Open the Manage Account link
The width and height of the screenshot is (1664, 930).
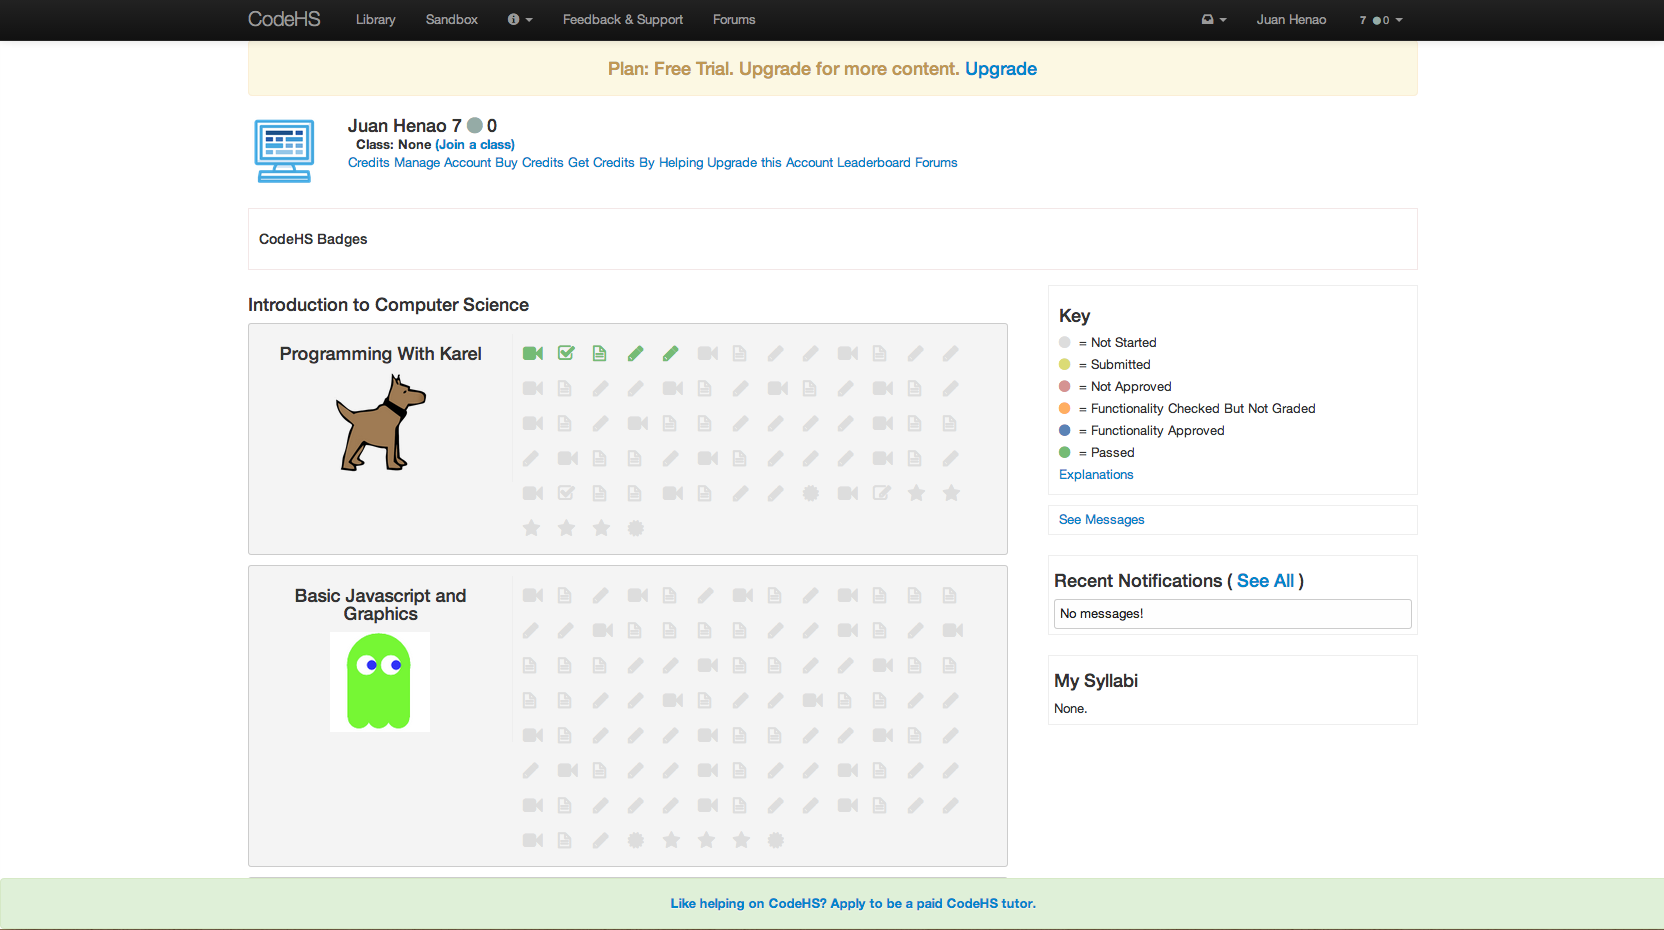tap(442, 162)
